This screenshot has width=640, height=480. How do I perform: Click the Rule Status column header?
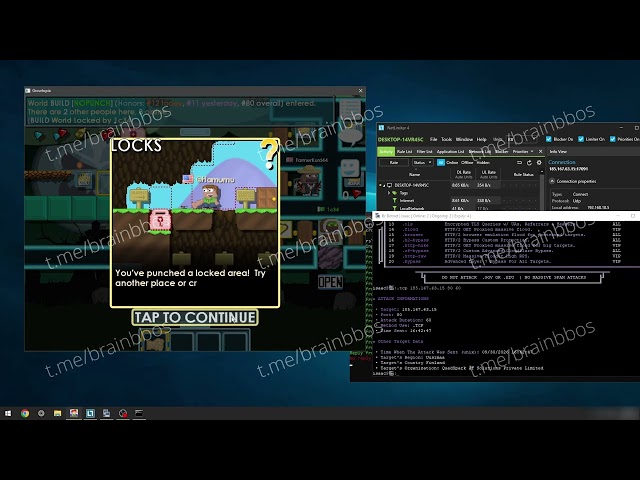[523, 174]
